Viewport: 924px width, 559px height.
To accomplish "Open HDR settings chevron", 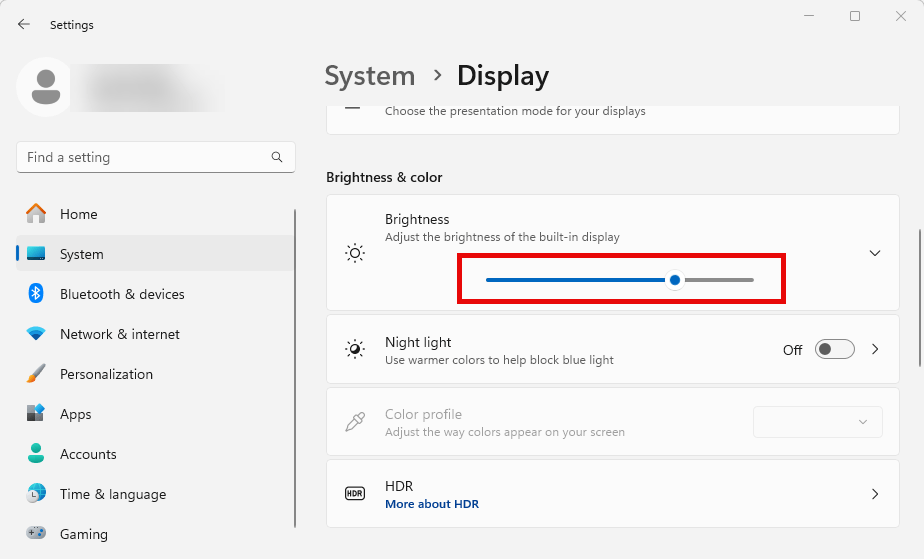I will [875, 494].
